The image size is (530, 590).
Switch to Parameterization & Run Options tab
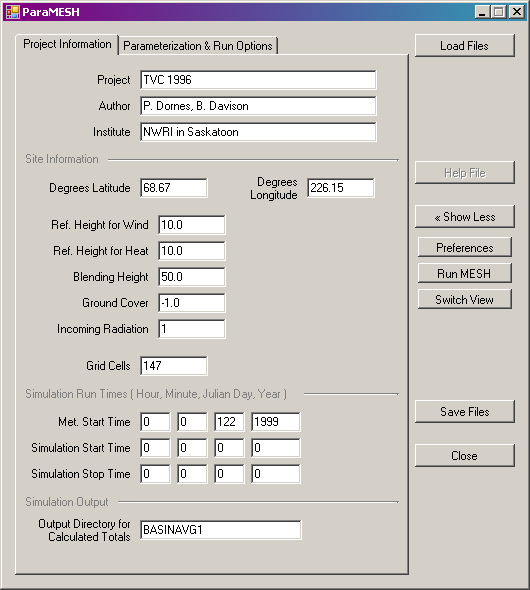coord(198,46)
